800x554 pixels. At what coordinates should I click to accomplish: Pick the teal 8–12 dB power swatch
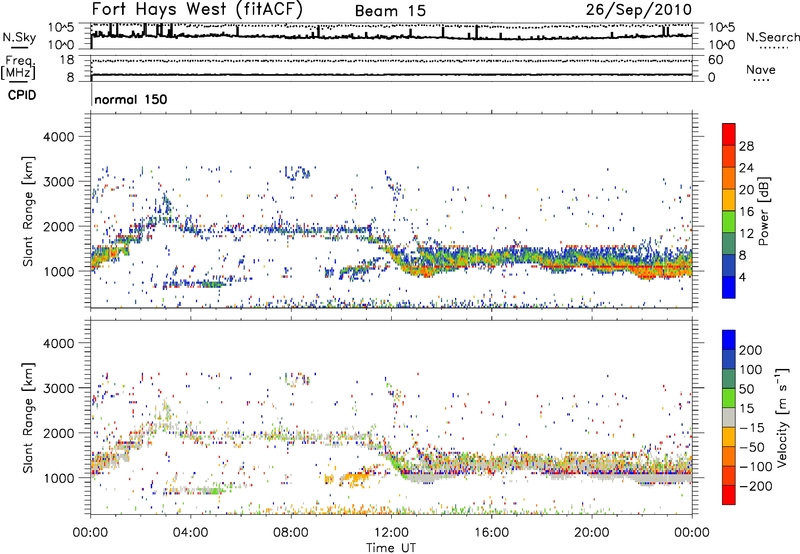point(729,244)
